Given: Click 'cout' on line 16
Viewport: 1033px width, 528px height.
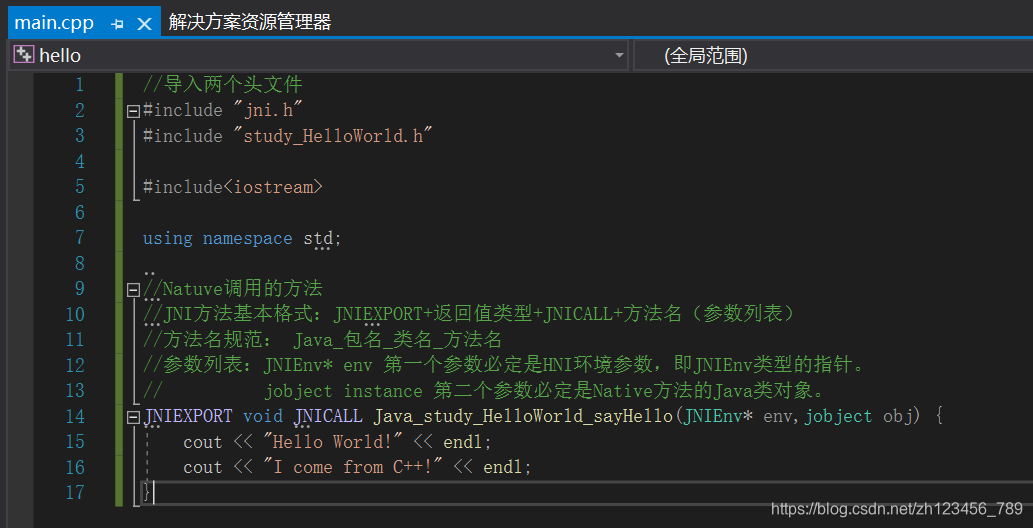Looking at the screenshot, I should (203, 467).
